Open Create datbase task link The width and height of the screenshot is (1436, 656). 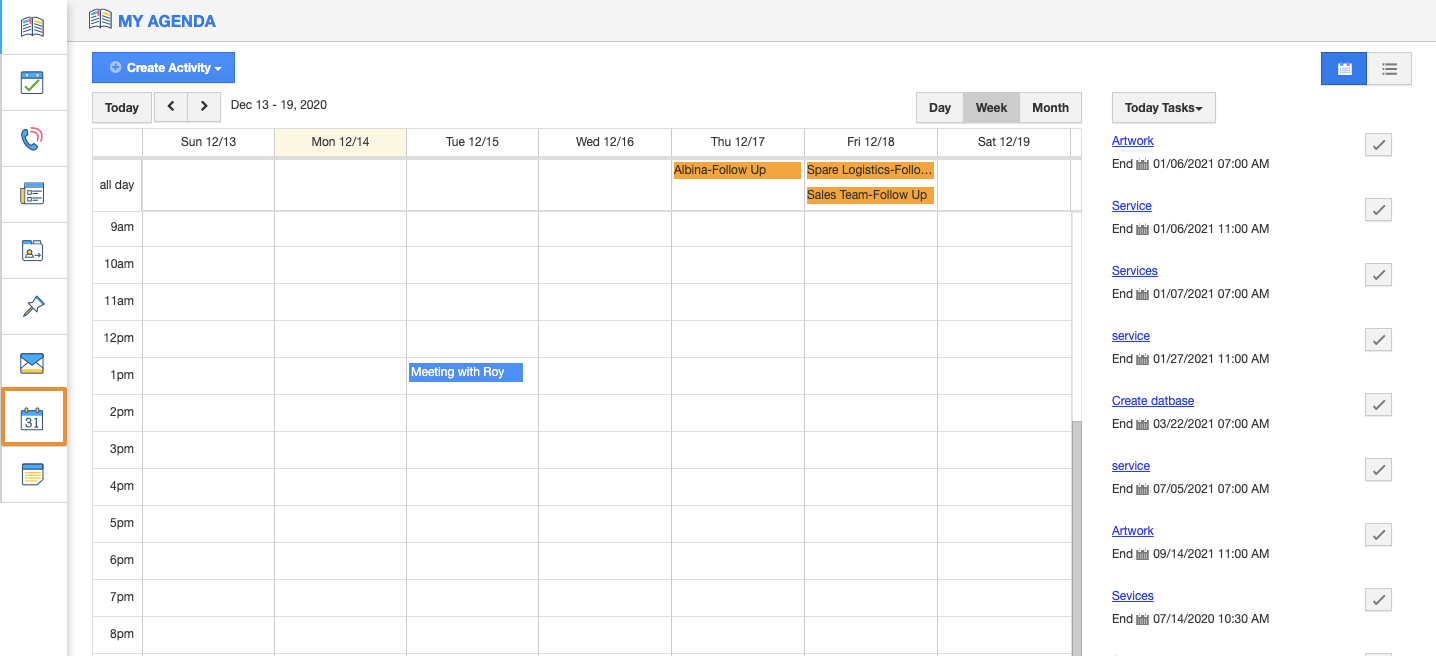coord(1153,401)
